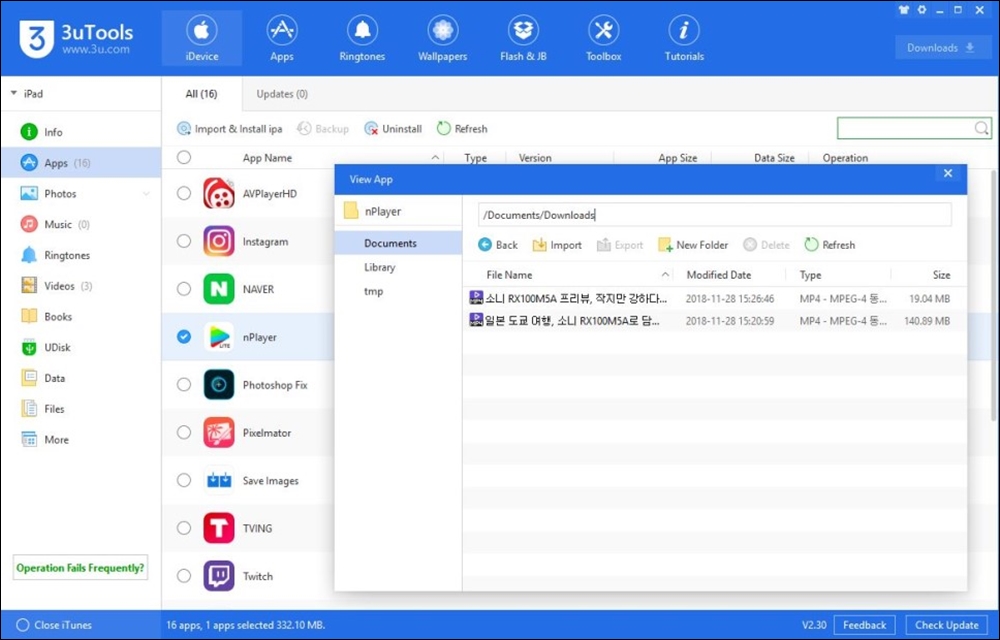Select the tmp folder in View App
Viewport: 1000px width, 640px height.
[398, 291]
